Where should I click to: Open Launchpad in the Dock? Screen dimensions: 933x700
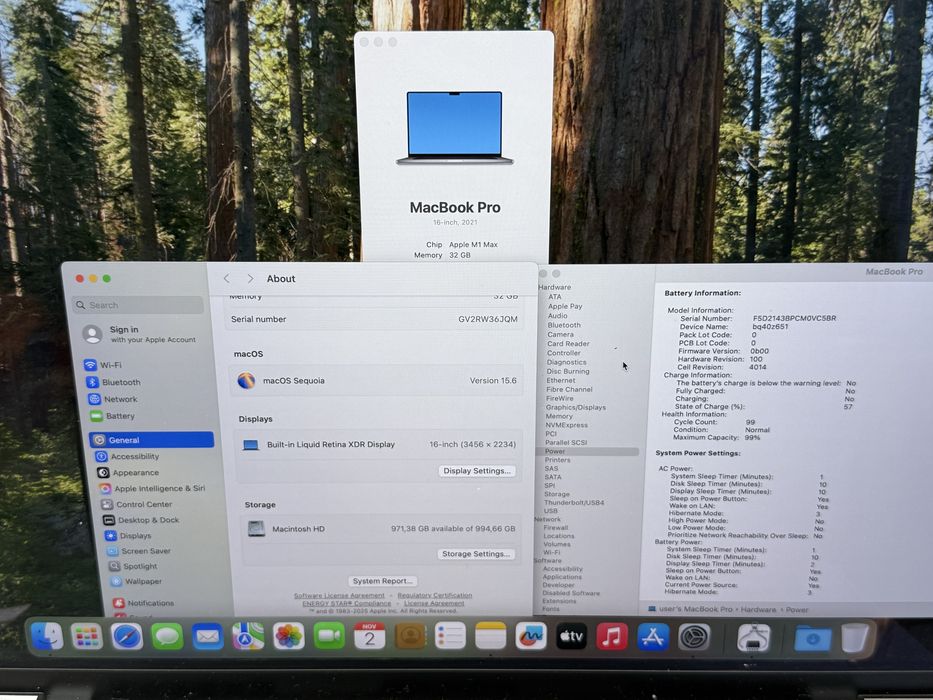87,636
